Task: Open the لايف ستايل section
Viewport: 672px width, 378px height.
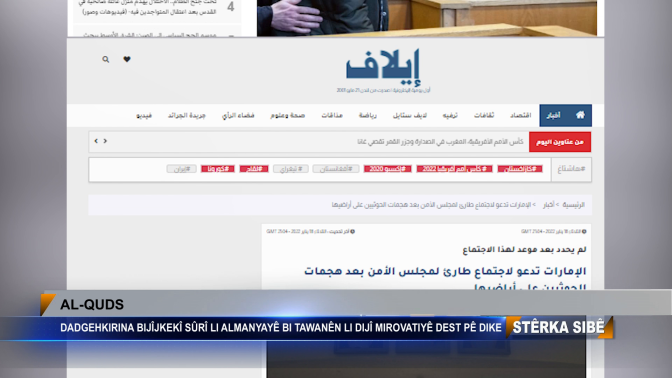Action: tap(410, 115)
